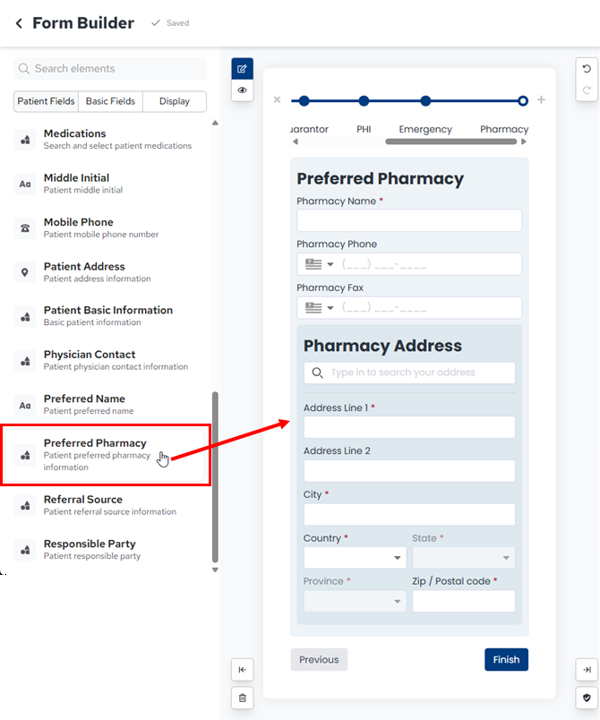Expand the Country dropdown

click(355, 557)
